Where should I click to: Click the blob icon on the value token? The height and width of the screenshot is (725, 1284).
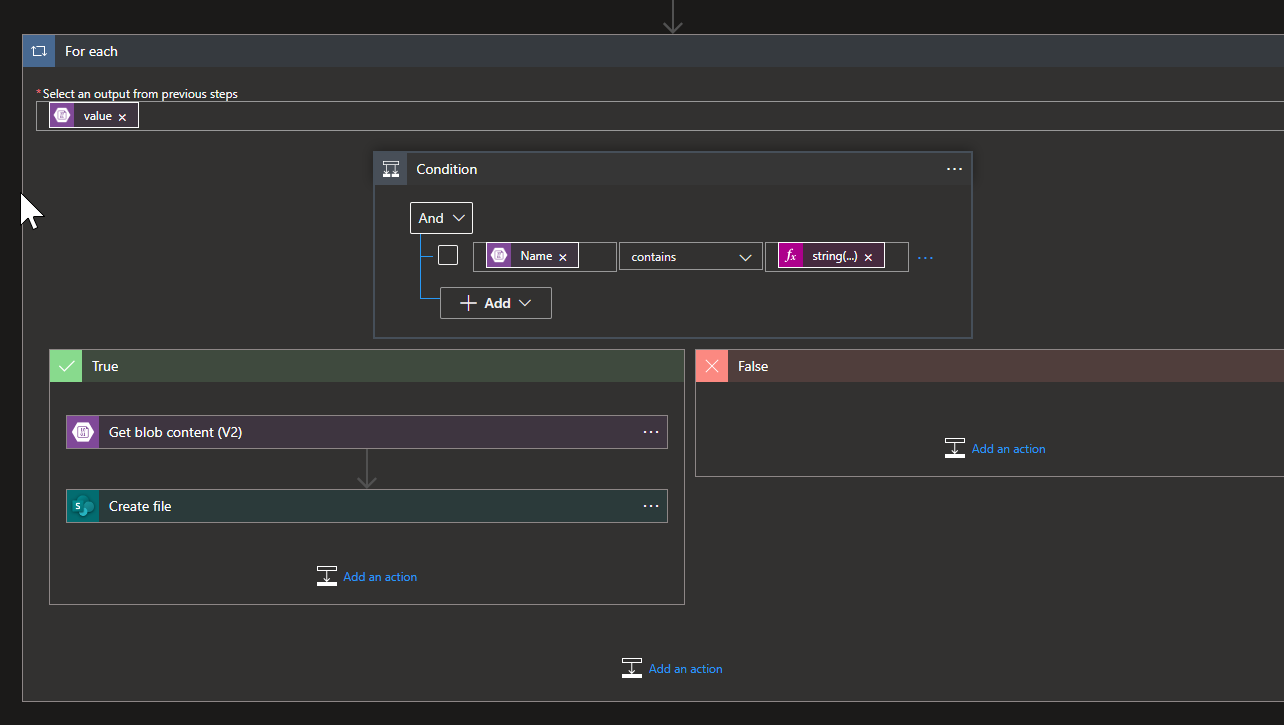pyautogui.click(x=62, y=116)
